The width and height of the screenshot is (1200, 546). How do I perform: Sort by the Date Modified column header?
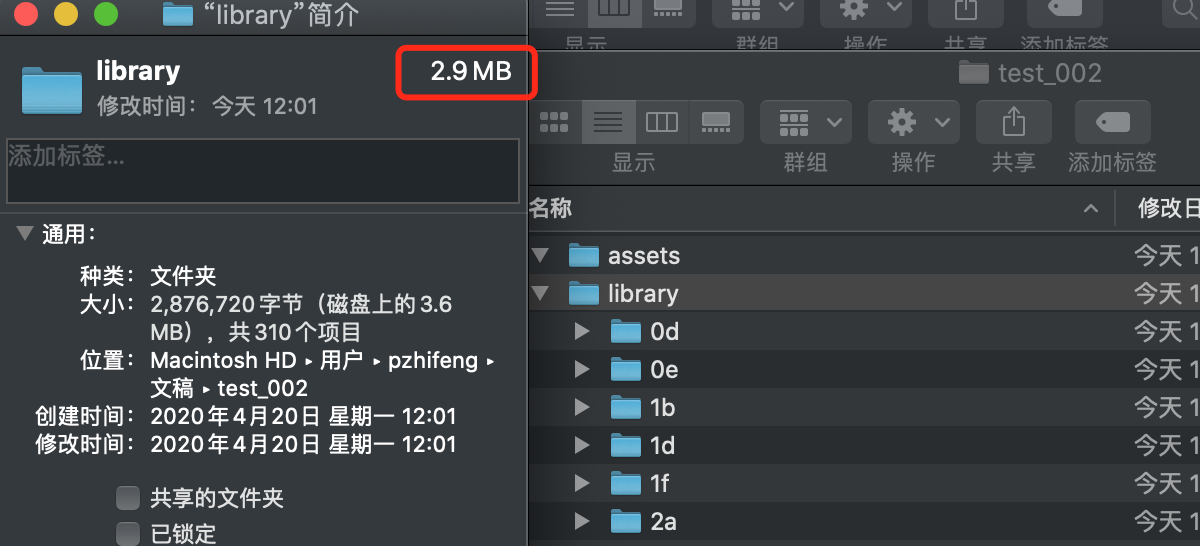pyautogui.click(x=1167, y=208)
